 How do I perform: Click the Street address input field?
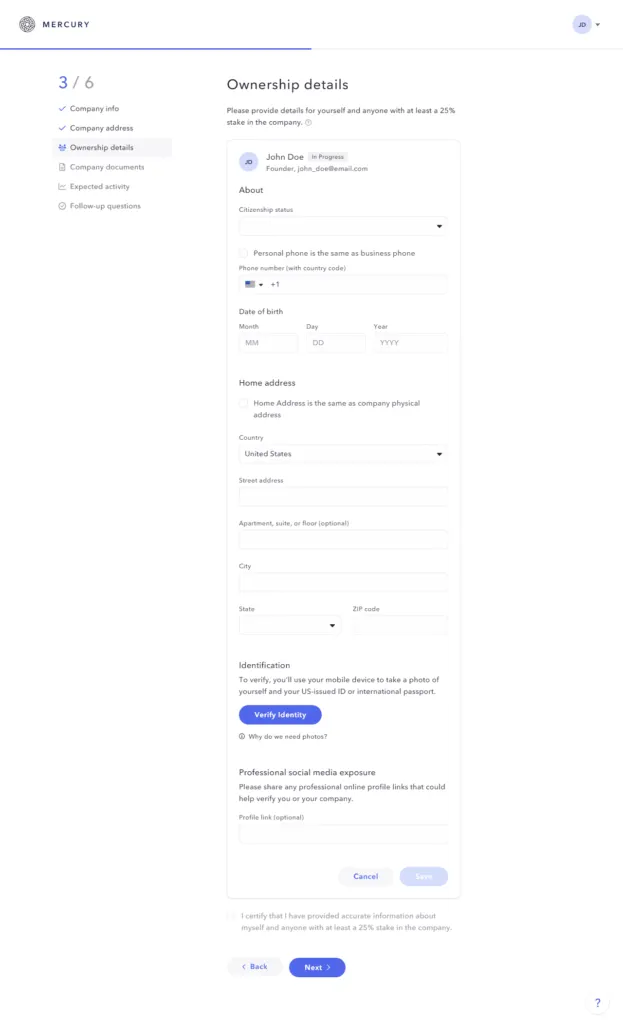(x=343, y=497)
